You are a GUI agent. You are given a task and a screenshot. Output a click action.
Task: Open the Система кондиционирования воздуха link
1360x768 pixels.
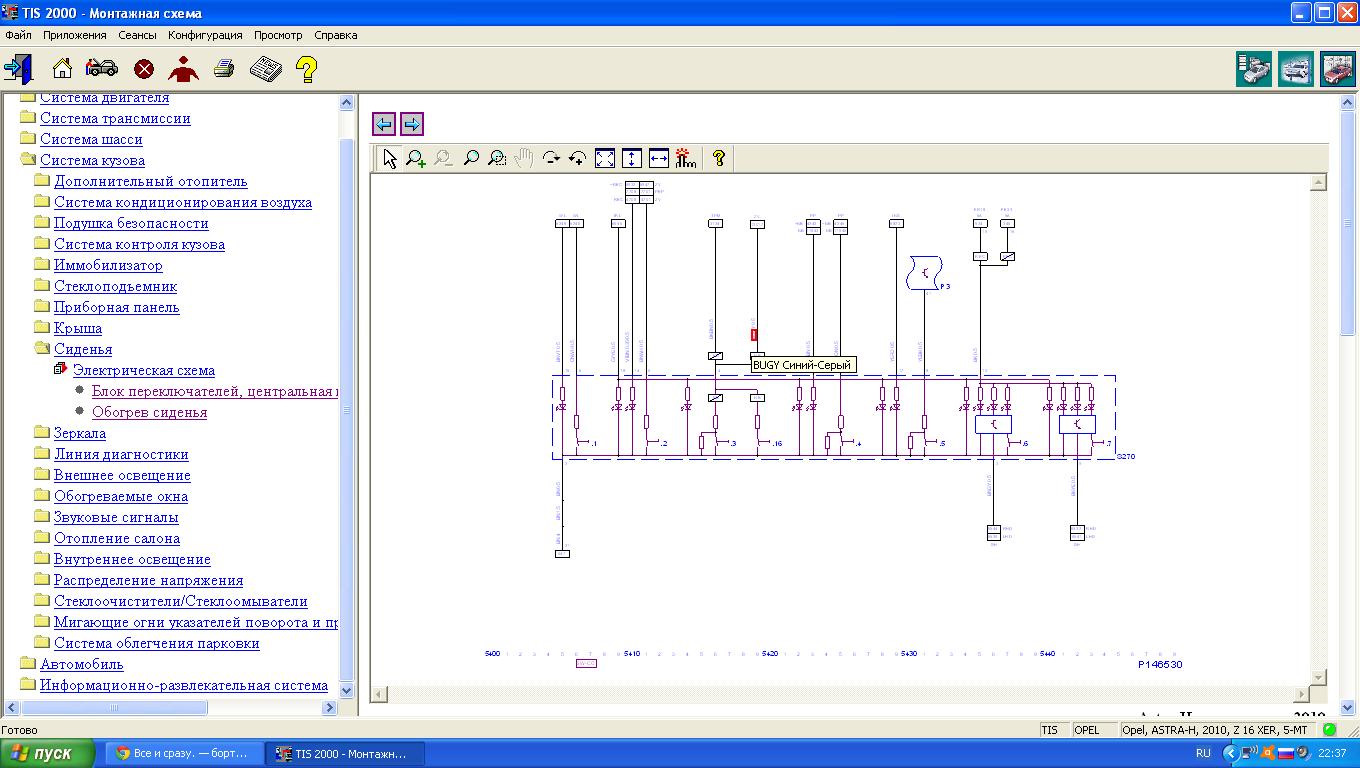(183, 202)
